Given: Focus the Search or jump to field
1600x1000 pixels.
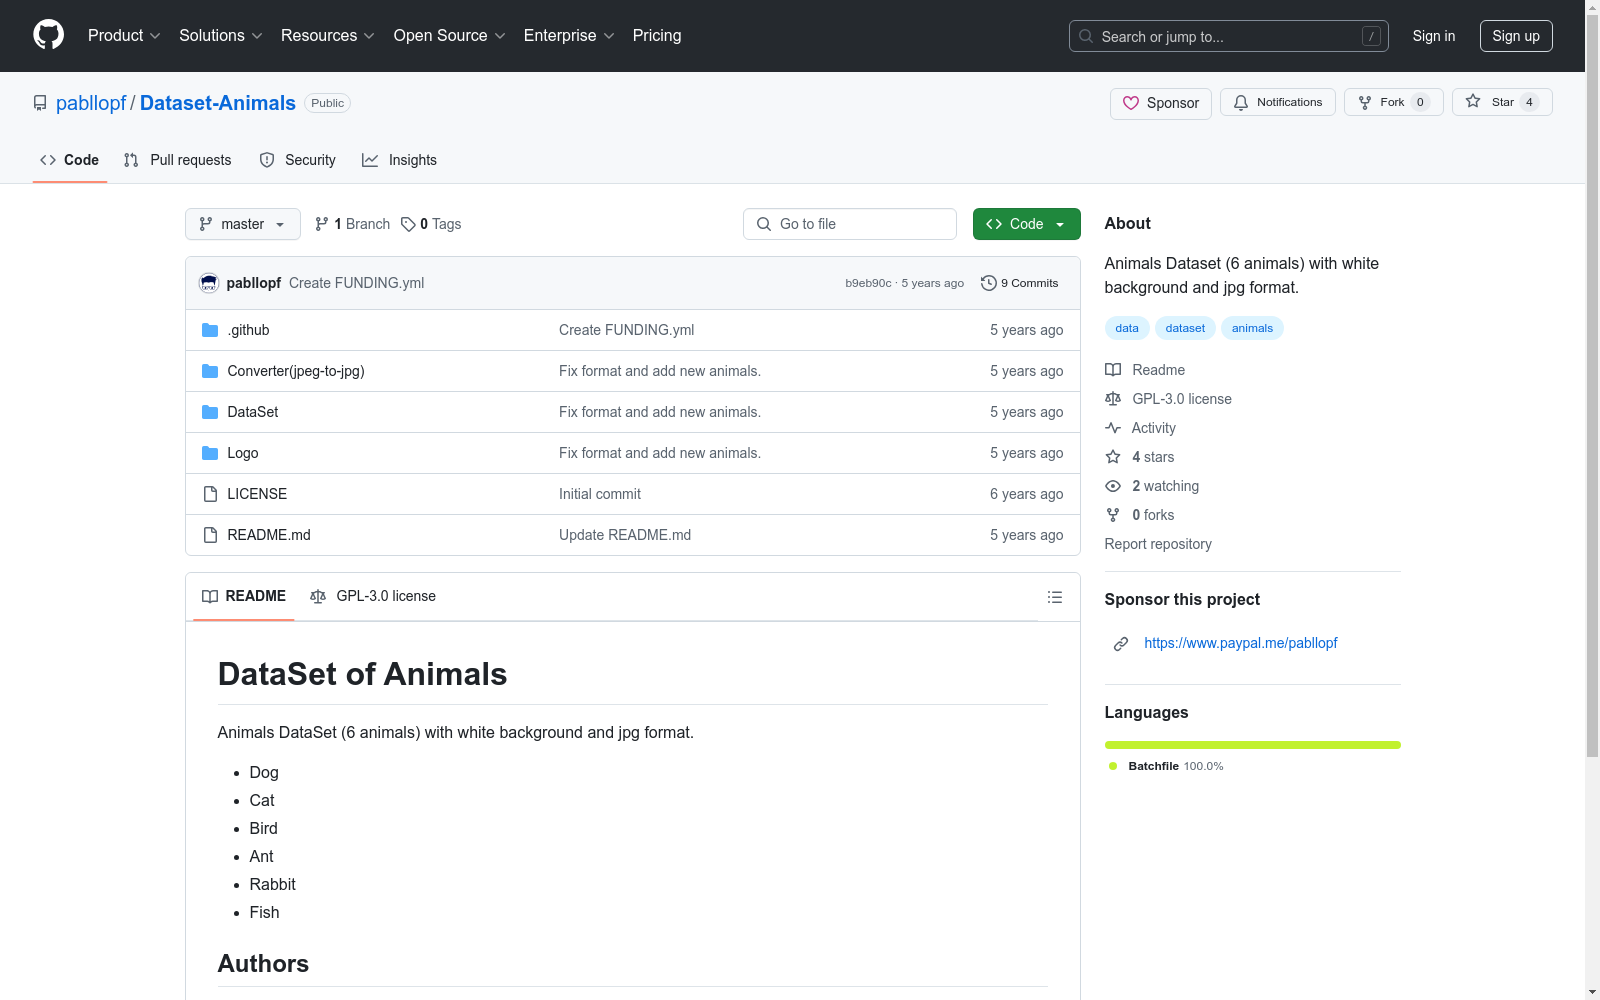Looking at the screenshot, I should pyautogui.click(x=1229, y=36).
